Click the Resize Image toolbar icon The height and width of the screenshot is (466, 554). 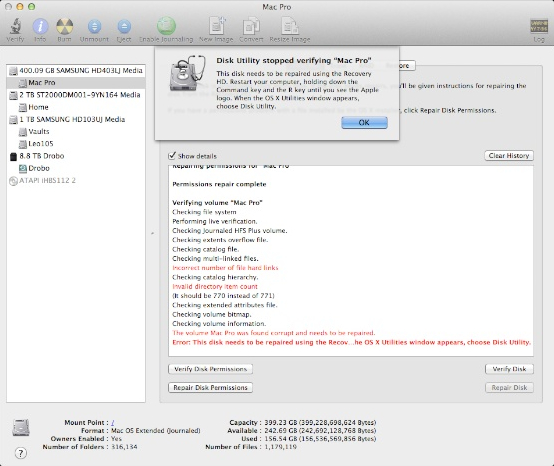tap(290, 26)
